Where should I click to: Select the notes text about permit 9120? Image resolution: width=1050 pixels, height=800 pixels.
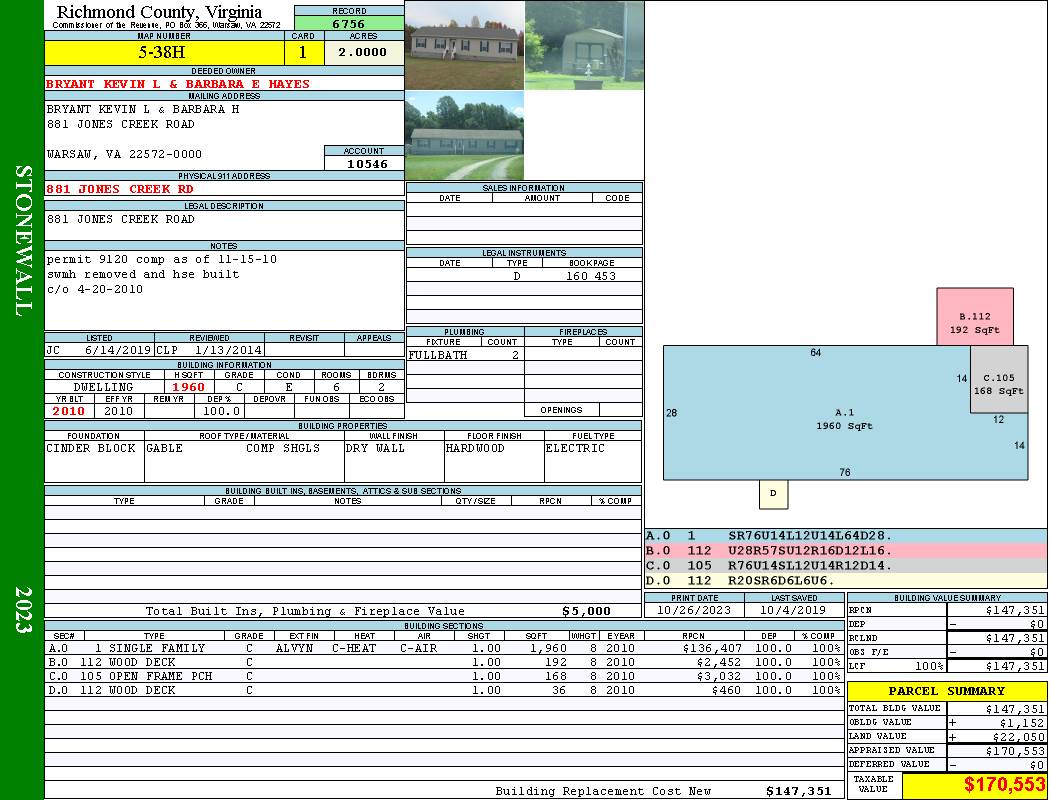click(x=162, y=260)
